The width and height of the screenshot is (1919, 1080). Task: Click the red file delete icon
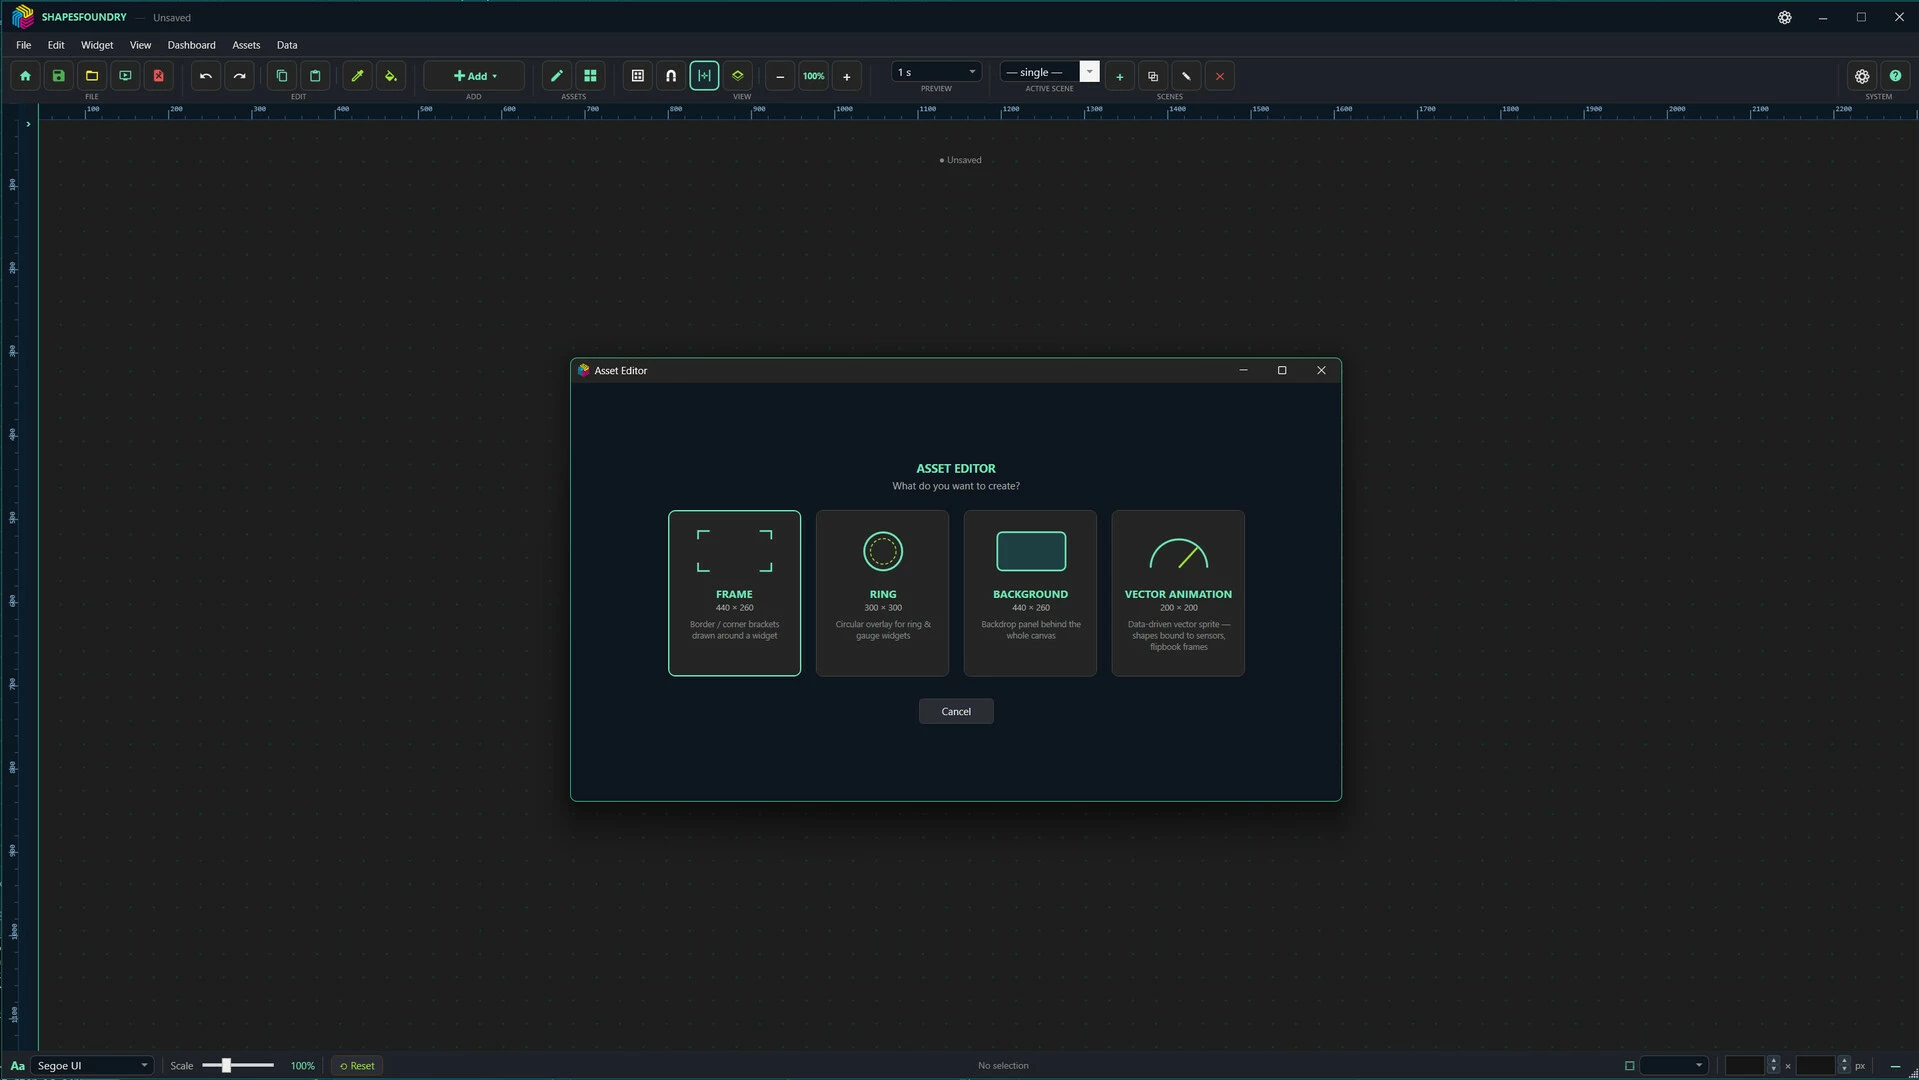pyautogui.click(x=158, y=76)
